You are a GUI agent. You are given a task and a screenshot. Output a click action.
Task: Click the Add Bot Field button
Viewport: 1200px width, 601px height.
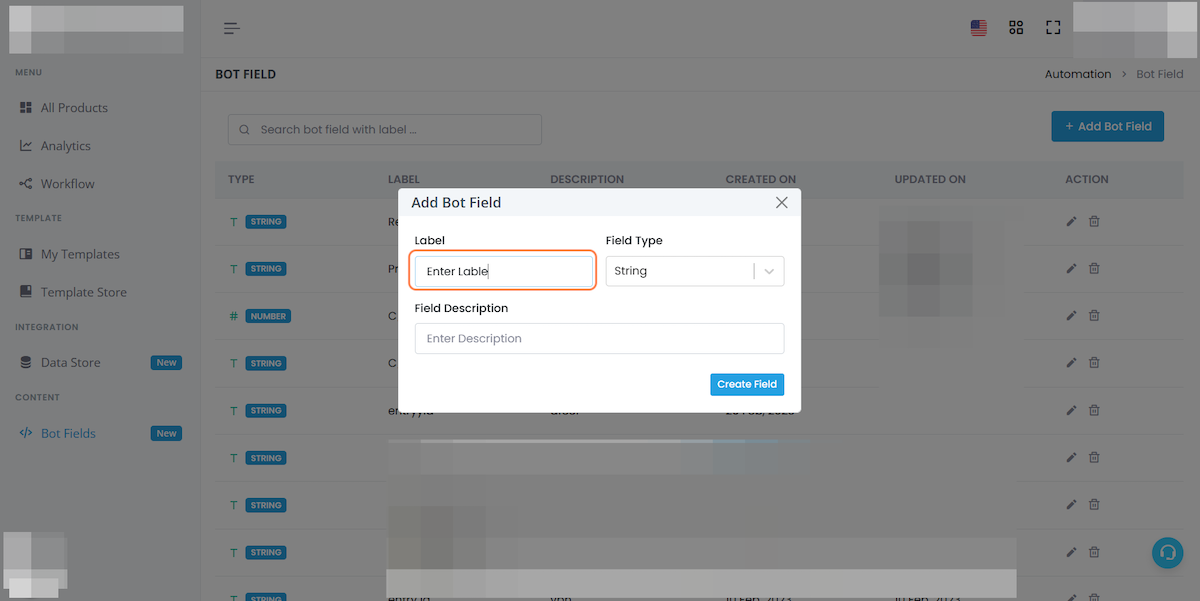coord(1108,126)
